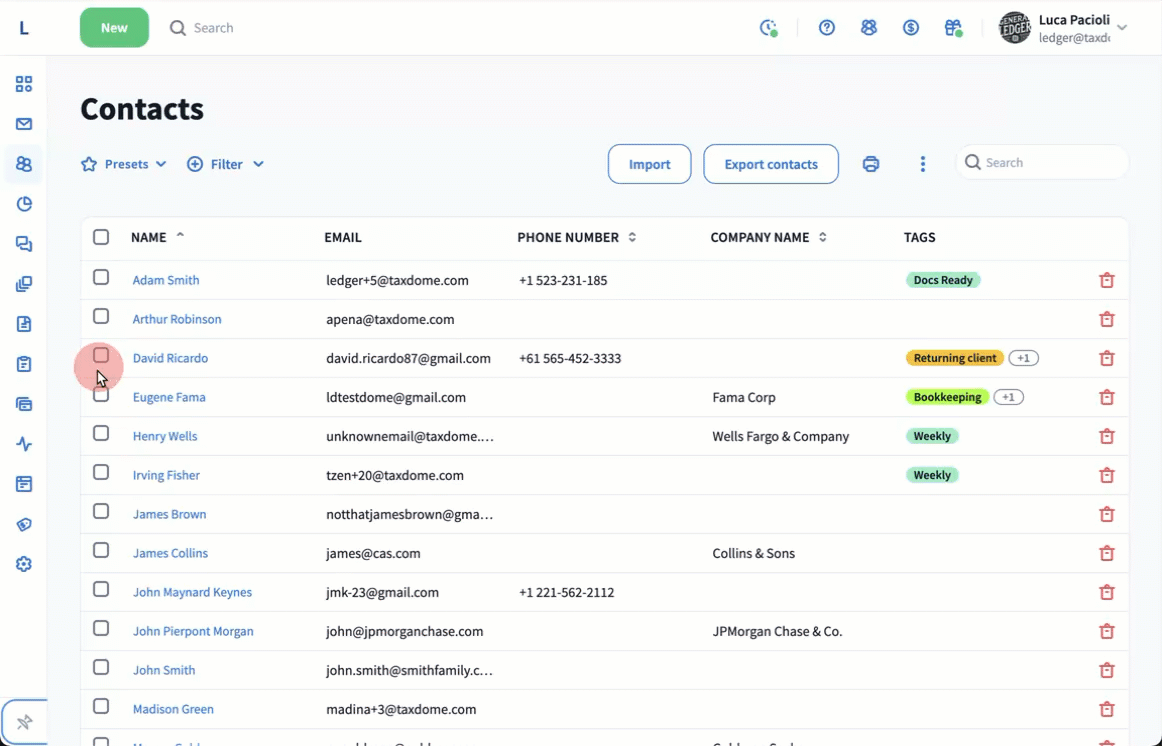This screenshot has height=746, width=1162.
Task: Open the Filter dropdown
Action: coord(226,164)
